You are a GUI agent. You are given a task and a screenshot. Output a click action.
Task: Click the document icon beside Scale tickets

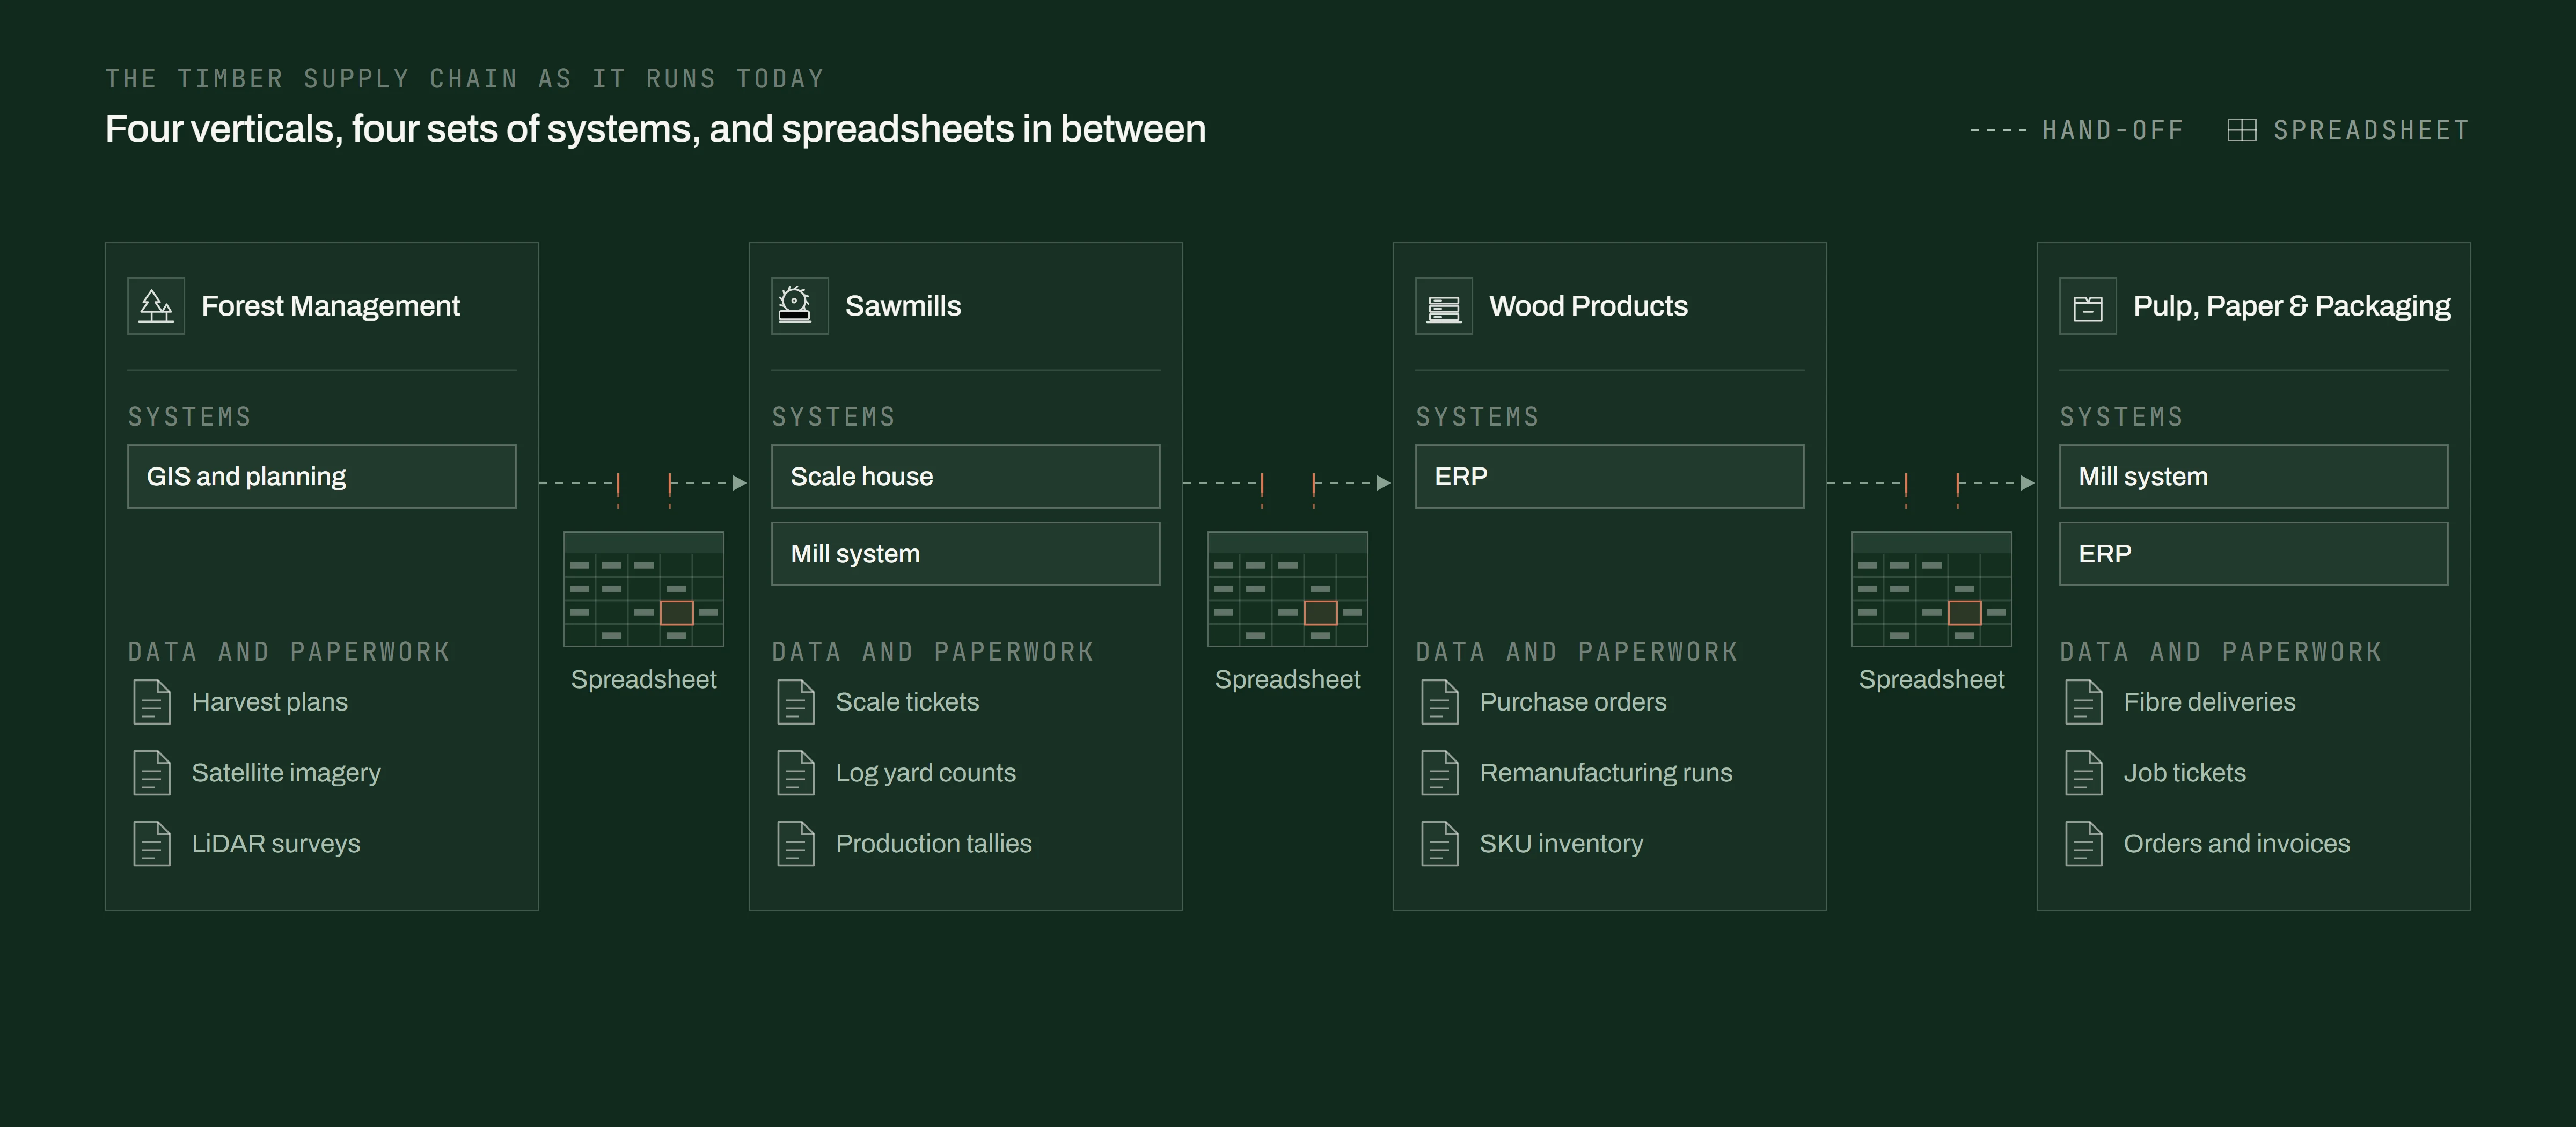coord(796,702)
